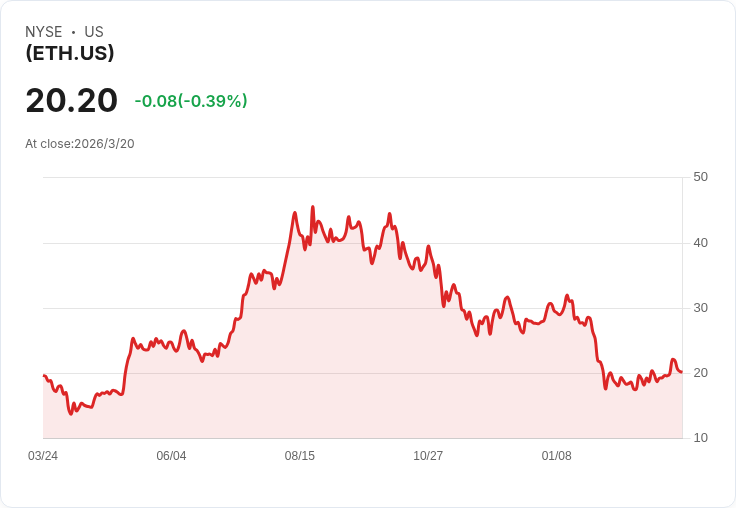Choose the 08/15 x-axis date
Viewport: 736px width, 508px height.
pyautogui.click(x=300, y=456)
